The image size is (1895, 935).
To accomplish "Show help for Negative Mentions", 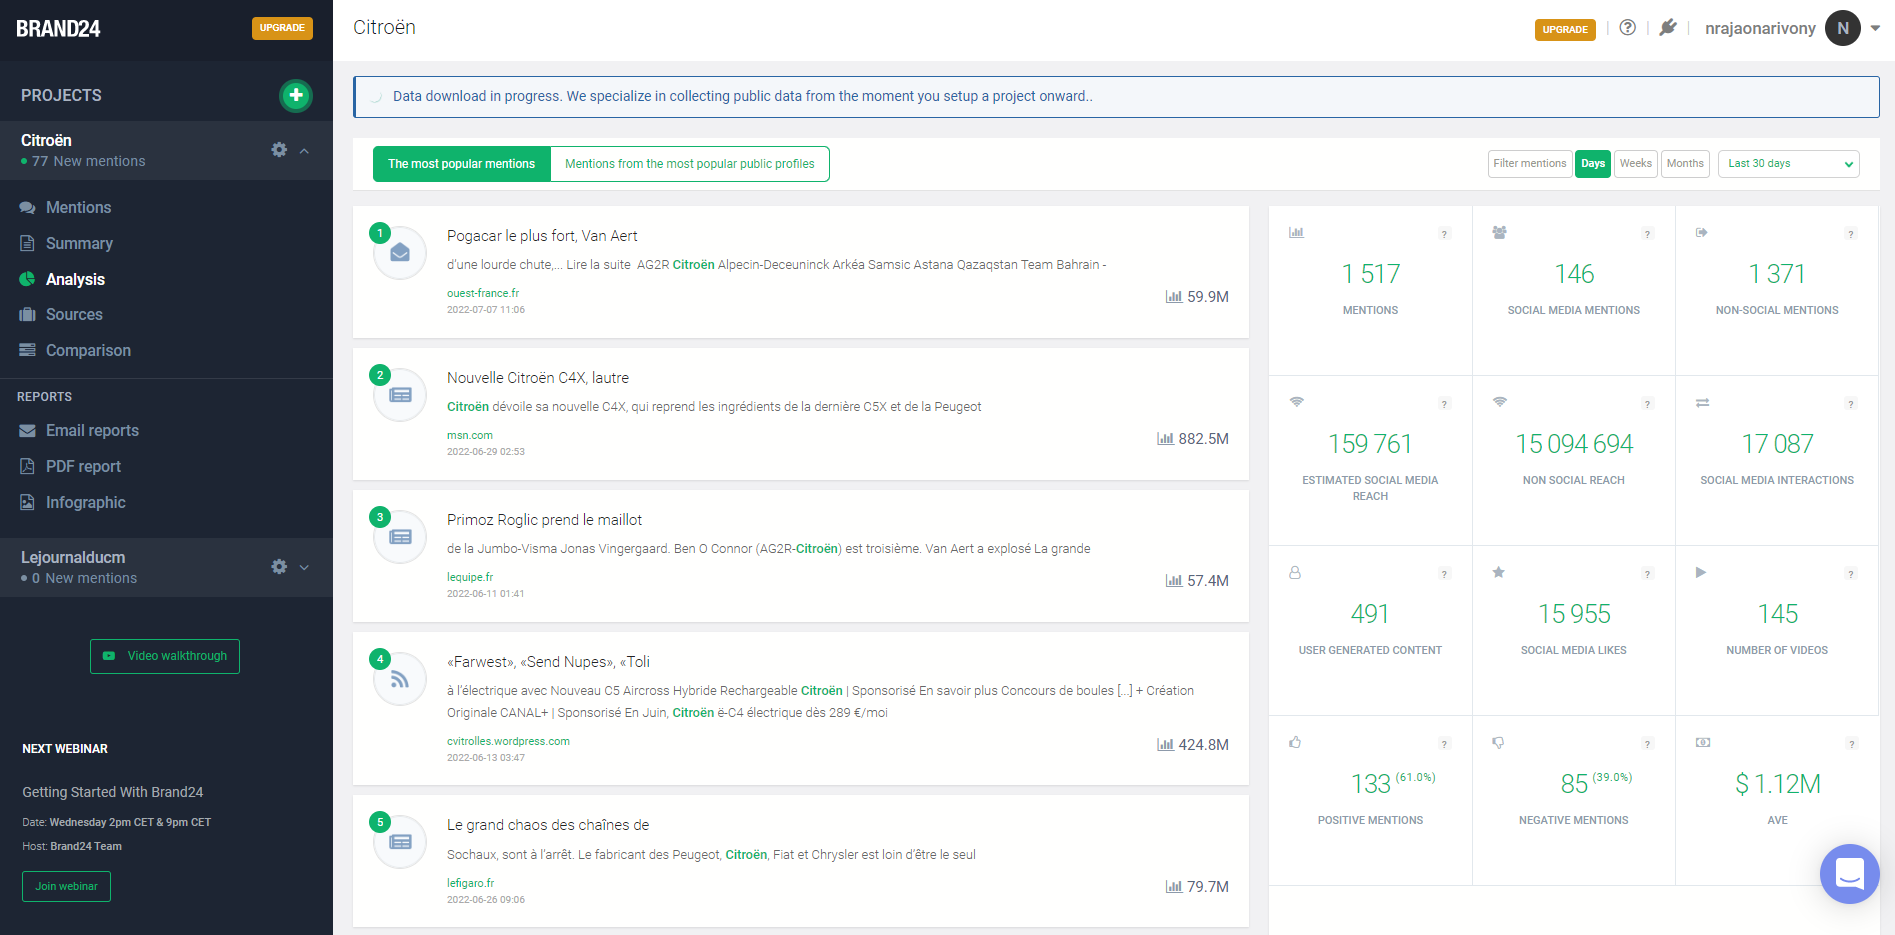I will pyautogui.click(x=1647, y=744).
